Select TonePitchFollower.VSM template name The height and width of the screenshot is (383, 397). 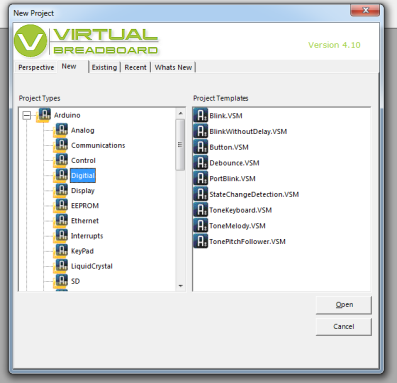click(247, 241)
